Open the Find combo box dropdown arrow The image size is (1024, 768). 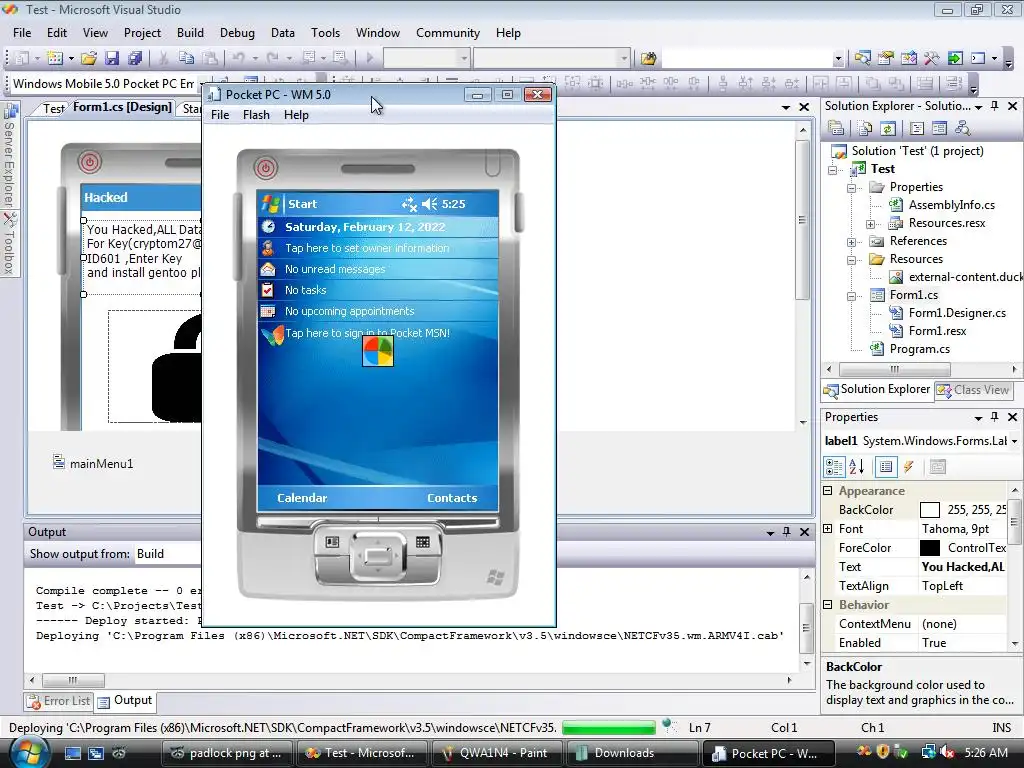coord(838,59)
